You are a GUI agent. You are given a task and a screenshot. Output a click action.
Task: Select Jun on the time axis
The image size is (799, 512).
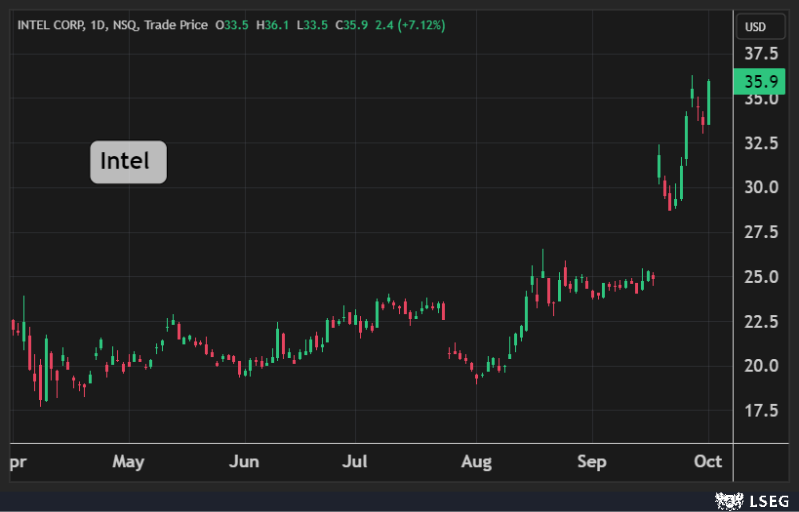point(244,462)
